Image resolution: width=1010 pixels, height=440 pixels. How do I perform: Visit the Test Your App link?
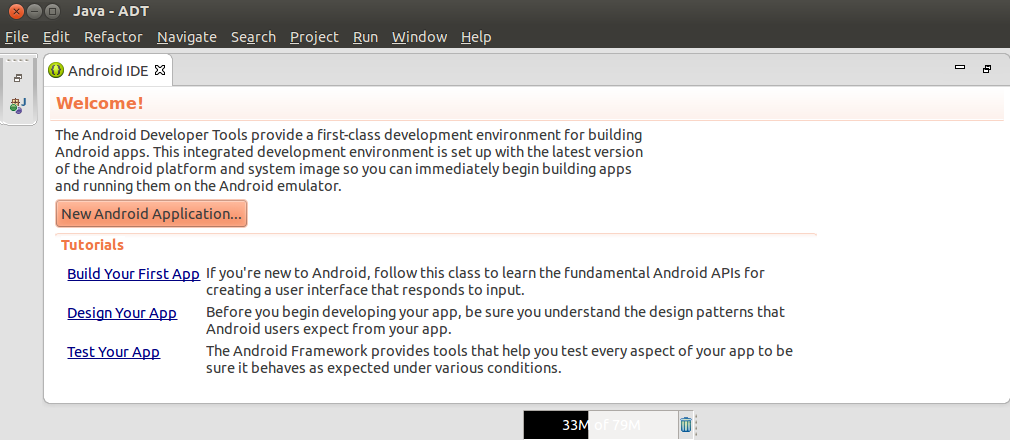tap(113, 352)
